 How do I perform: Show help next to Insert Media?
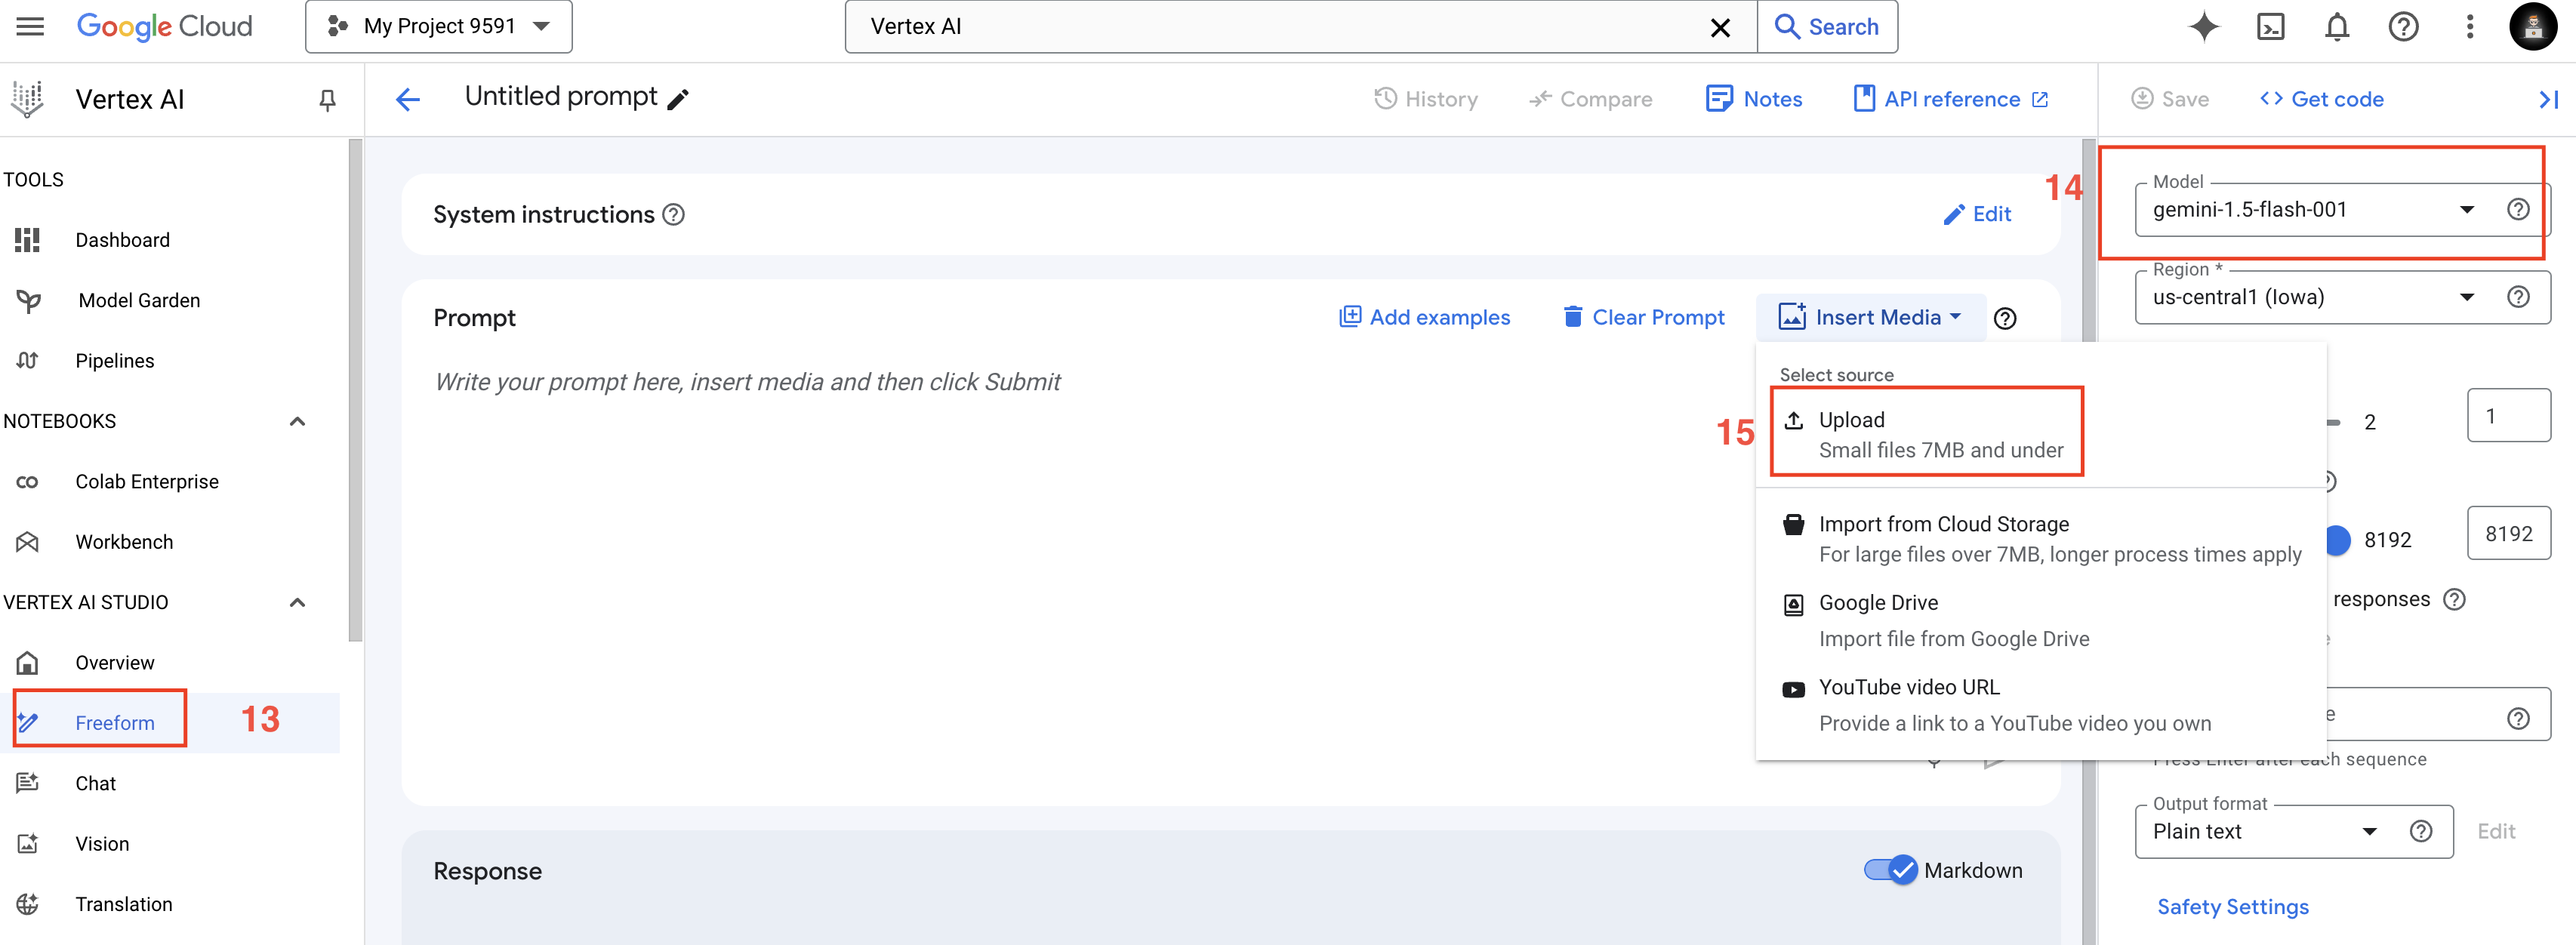point(2005,319)
